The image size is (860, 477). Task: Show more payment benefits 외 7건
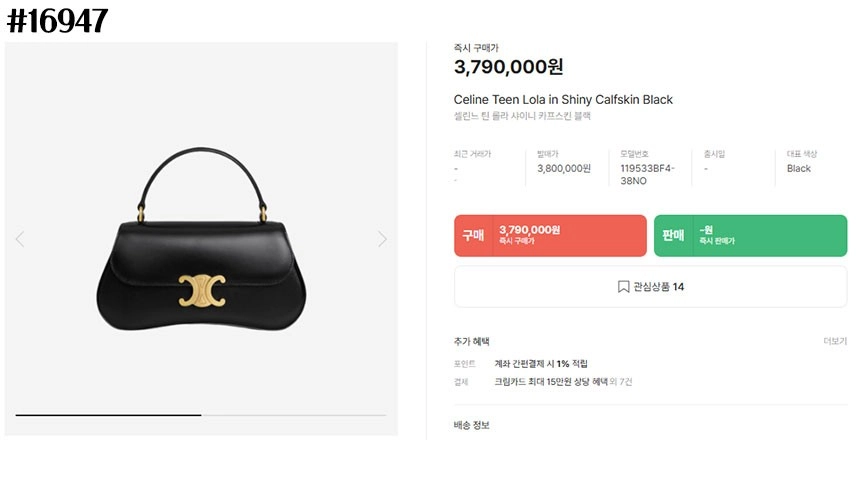621,382
